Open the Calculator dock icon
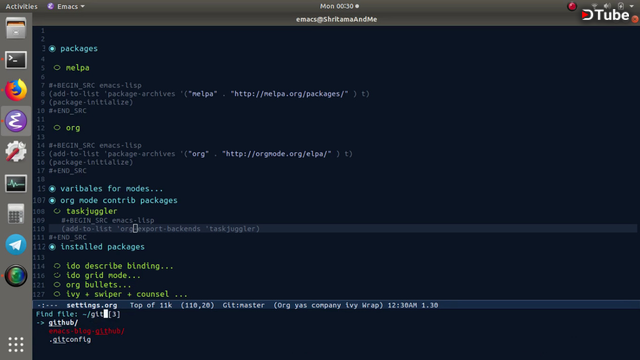Image resolution: width=640 pixels, height=360 pixels. pos(16,213)
